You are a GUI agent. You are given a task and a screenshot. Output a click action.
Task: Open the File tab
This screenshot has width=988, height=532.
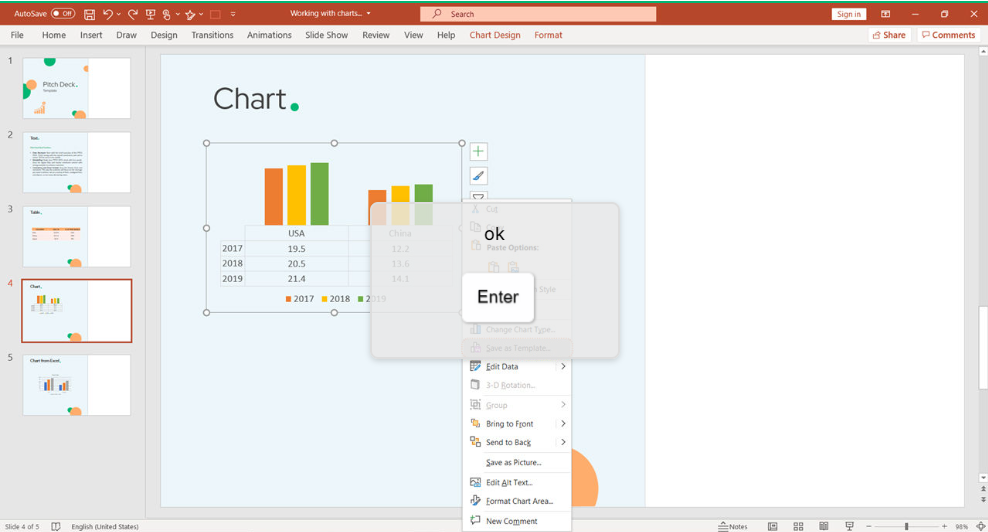17,35
